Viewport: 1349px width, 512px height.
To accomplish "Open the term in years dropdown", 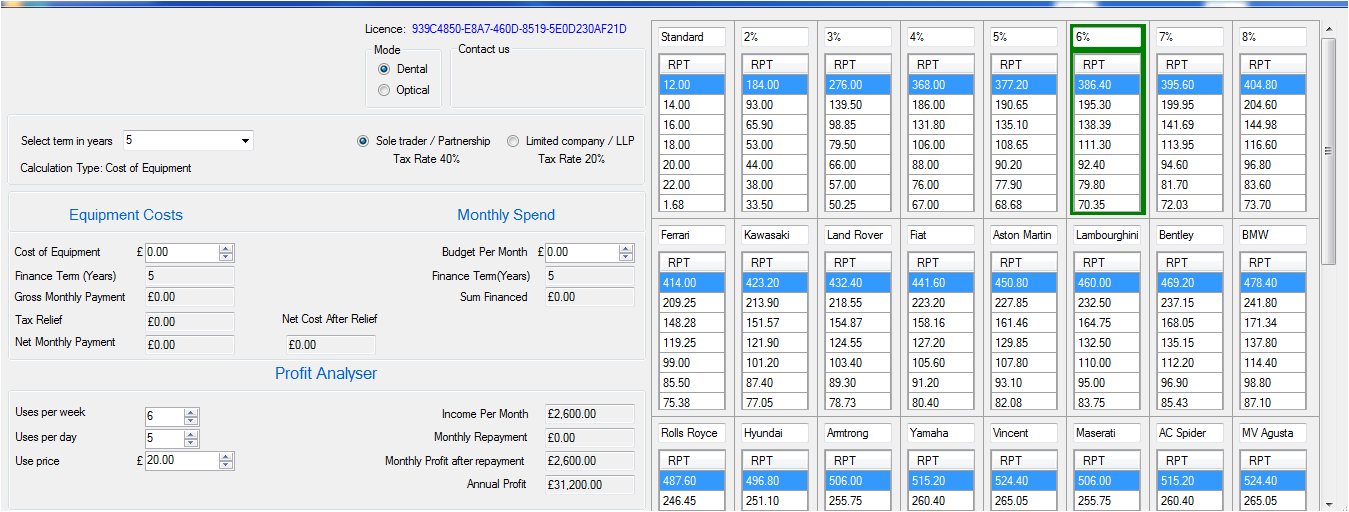I will pos(245,141).
